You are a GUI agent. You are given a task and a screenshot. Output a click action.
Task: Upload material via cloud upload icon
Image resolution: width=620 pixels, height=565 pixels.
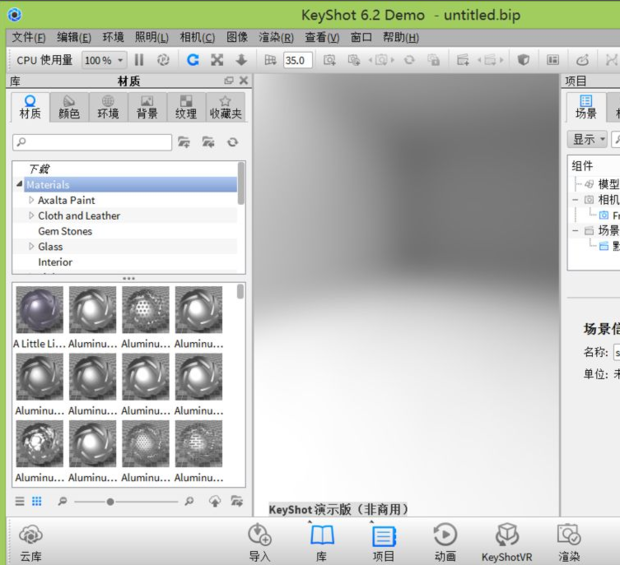214,501
